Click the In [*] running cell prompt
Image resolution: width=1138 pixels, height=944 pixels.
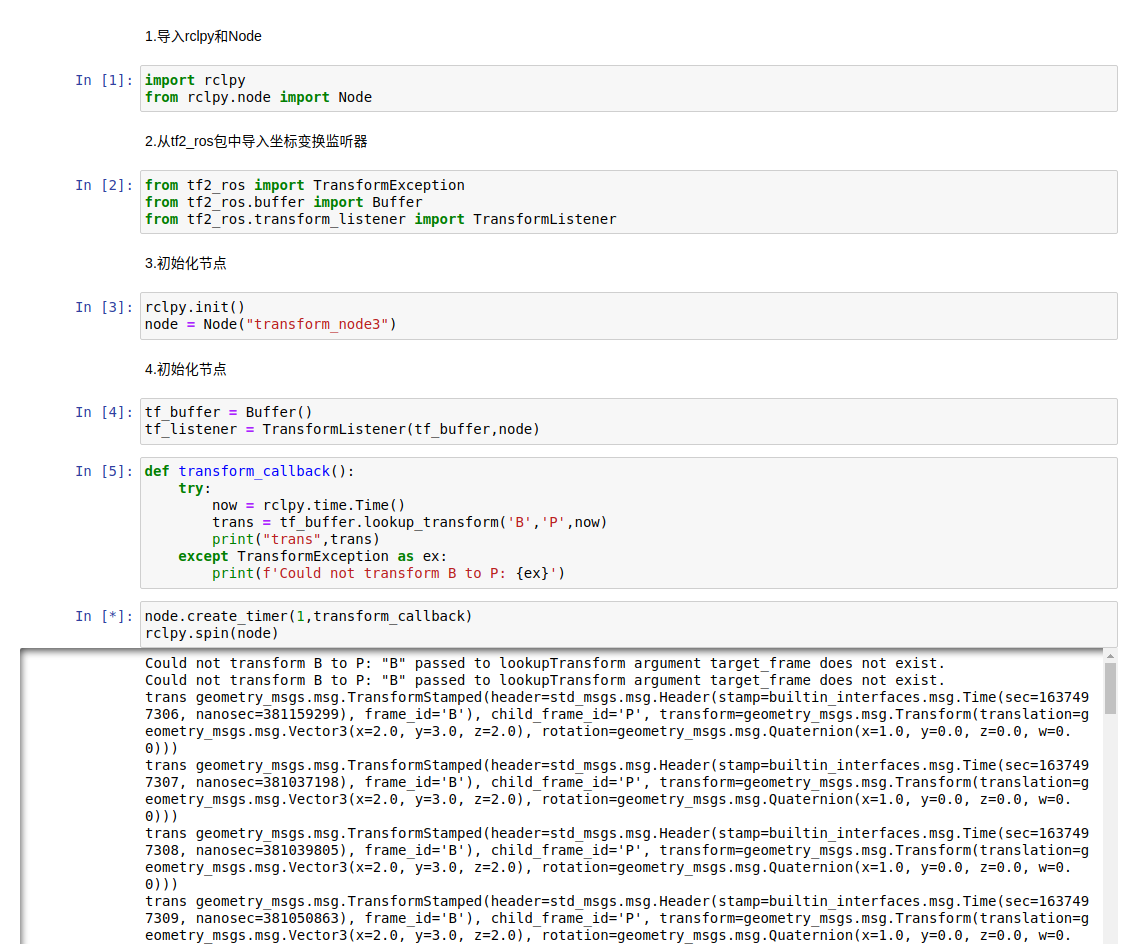click(x=104, y=616)
